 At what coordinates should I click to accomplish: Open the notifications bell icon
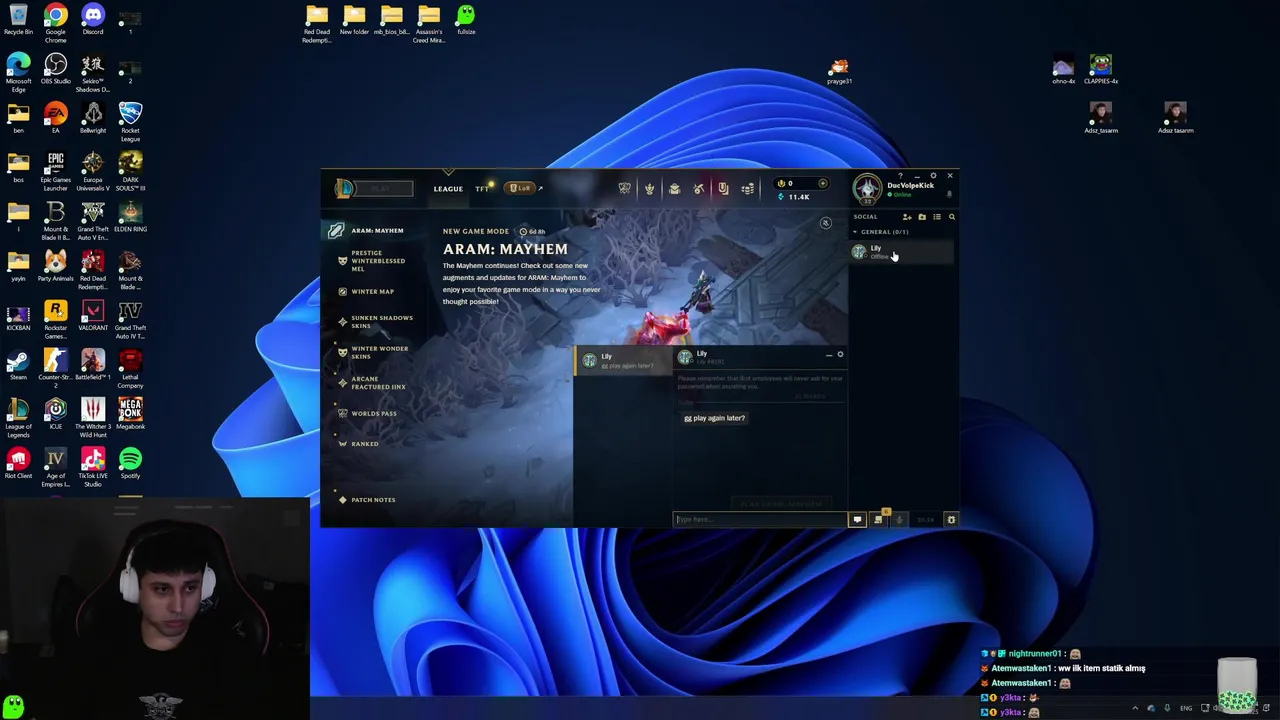pos(949,194)
